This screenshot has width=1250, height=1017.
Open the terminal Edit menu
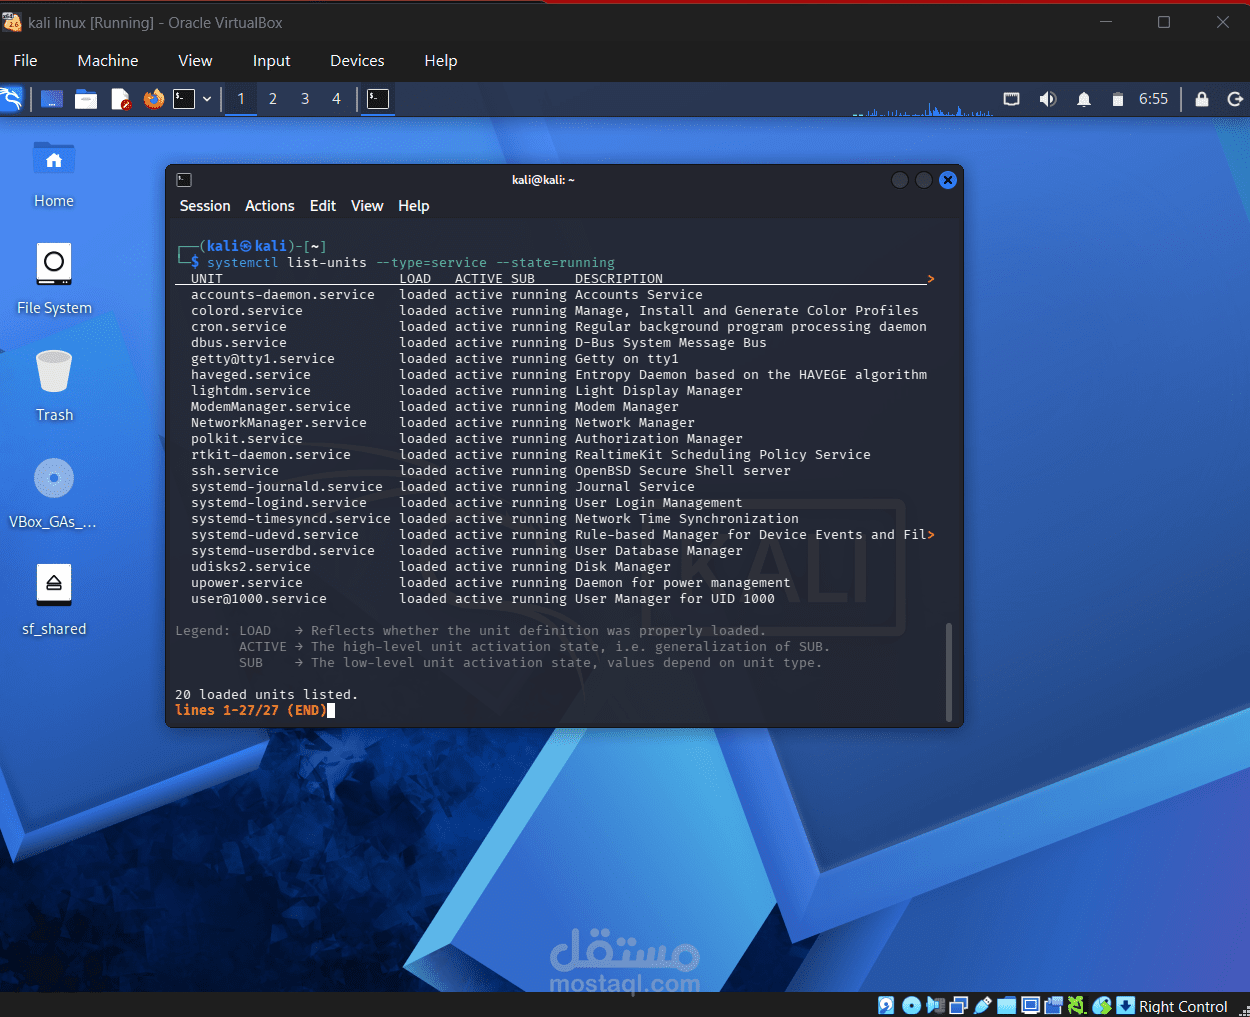[x=323, y=206]
